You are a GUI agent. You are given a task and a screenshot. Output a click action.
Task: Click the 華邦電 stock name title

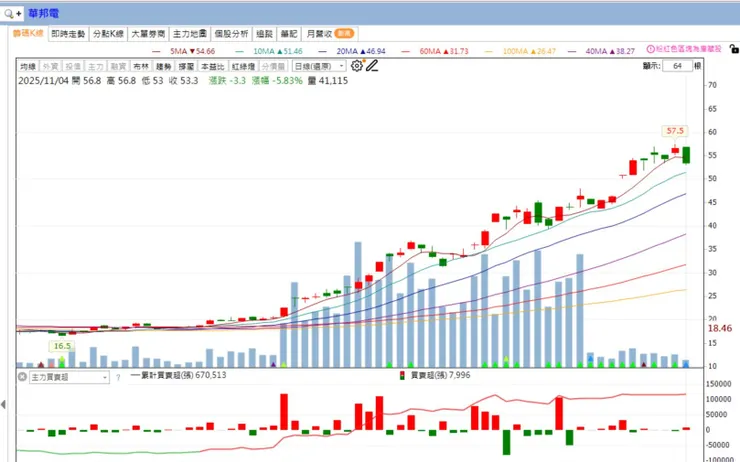click(43, 14)
